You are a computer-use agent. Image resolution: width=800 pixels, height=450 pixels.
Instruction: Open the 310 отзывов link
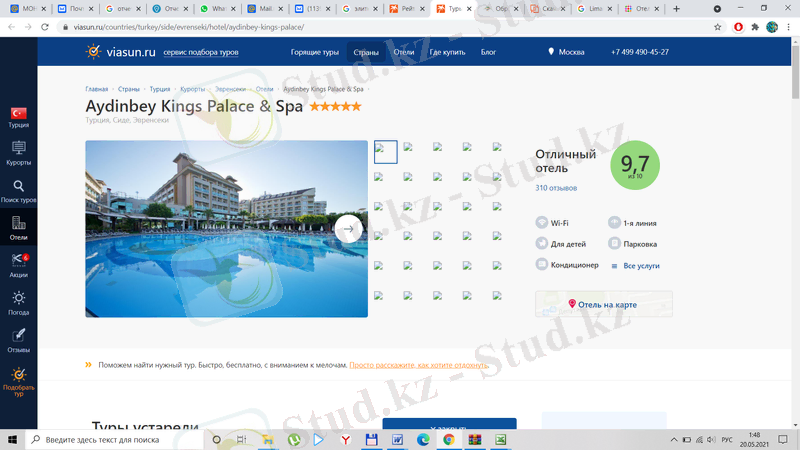pyautogui.click(x=556, y=188)
